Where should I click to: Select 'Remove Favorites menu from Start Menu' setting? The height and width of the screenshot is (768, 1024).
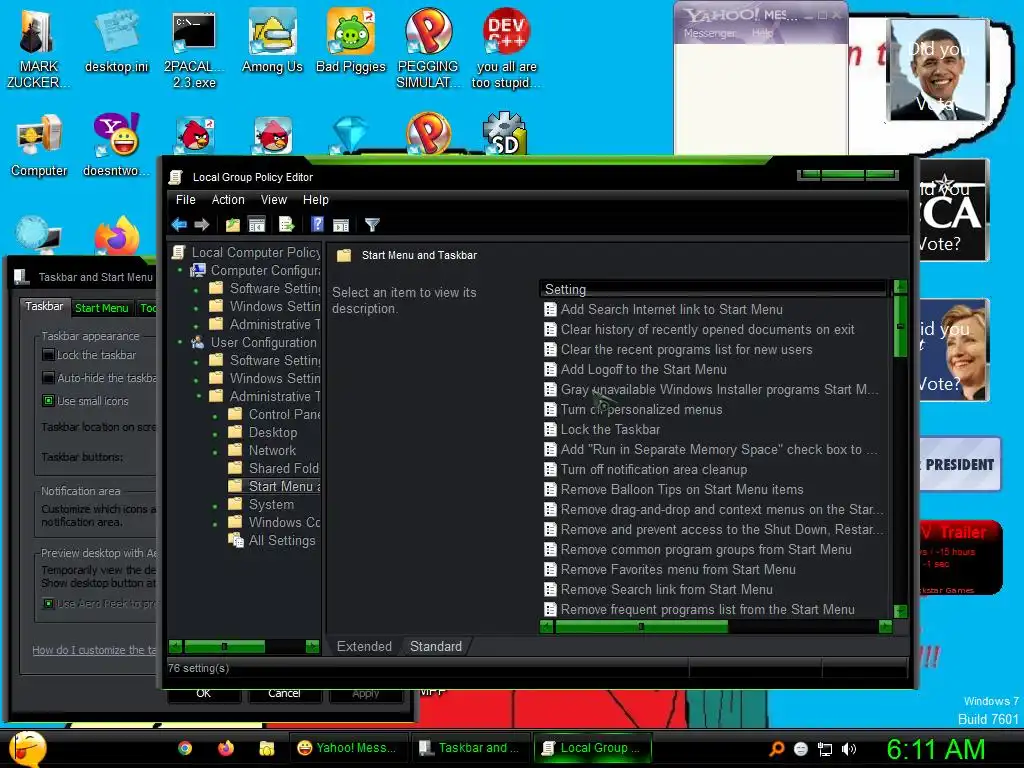(670, 569)
